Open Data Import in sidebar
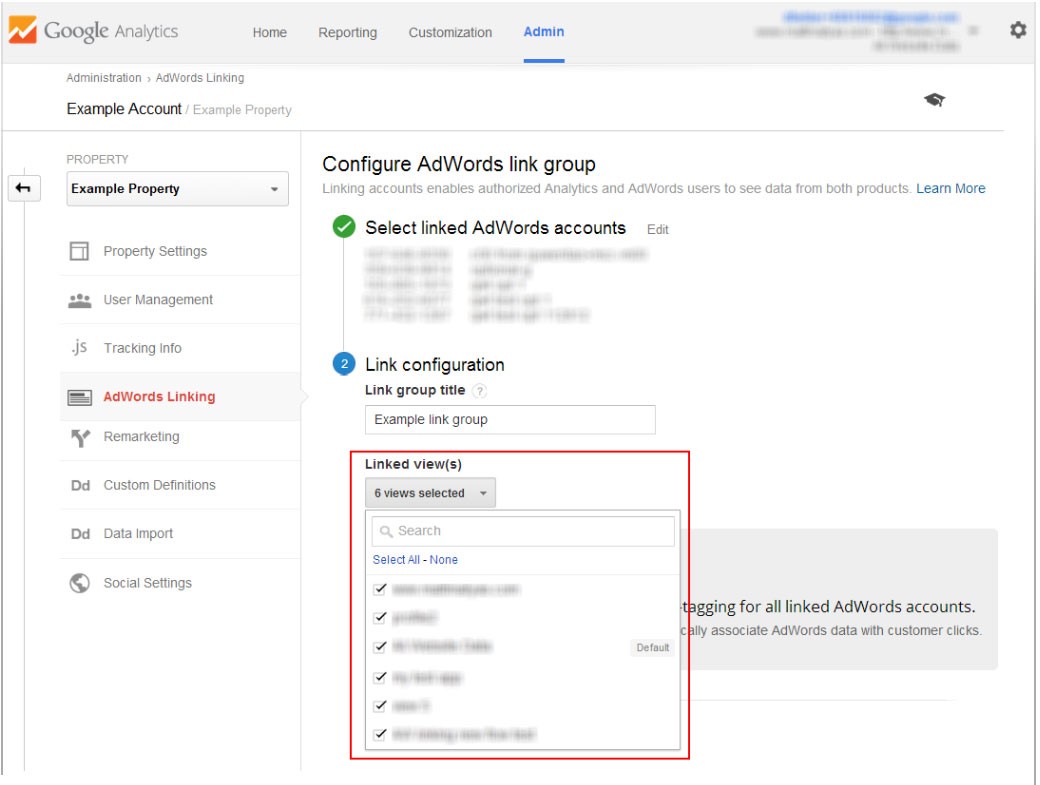 point(138,534)
